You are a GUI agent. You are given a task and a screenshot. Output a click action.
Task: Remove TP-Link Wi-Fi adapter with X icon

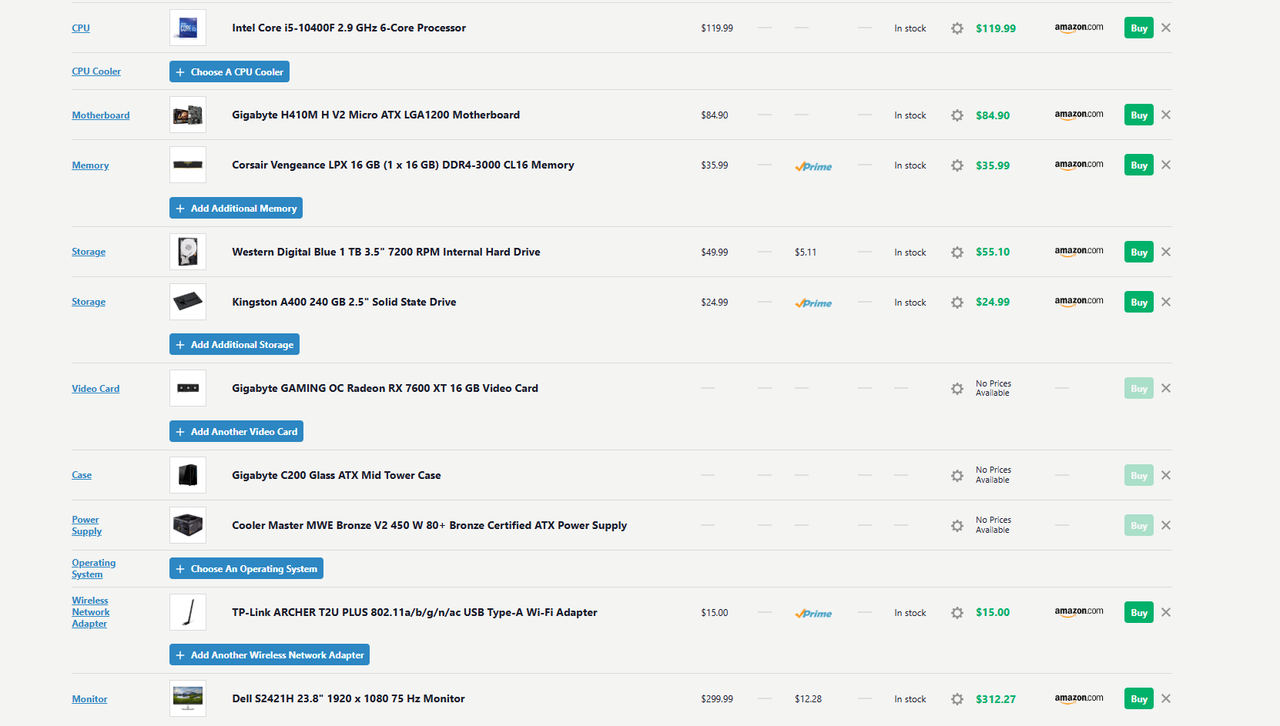tap(1166, 612)
